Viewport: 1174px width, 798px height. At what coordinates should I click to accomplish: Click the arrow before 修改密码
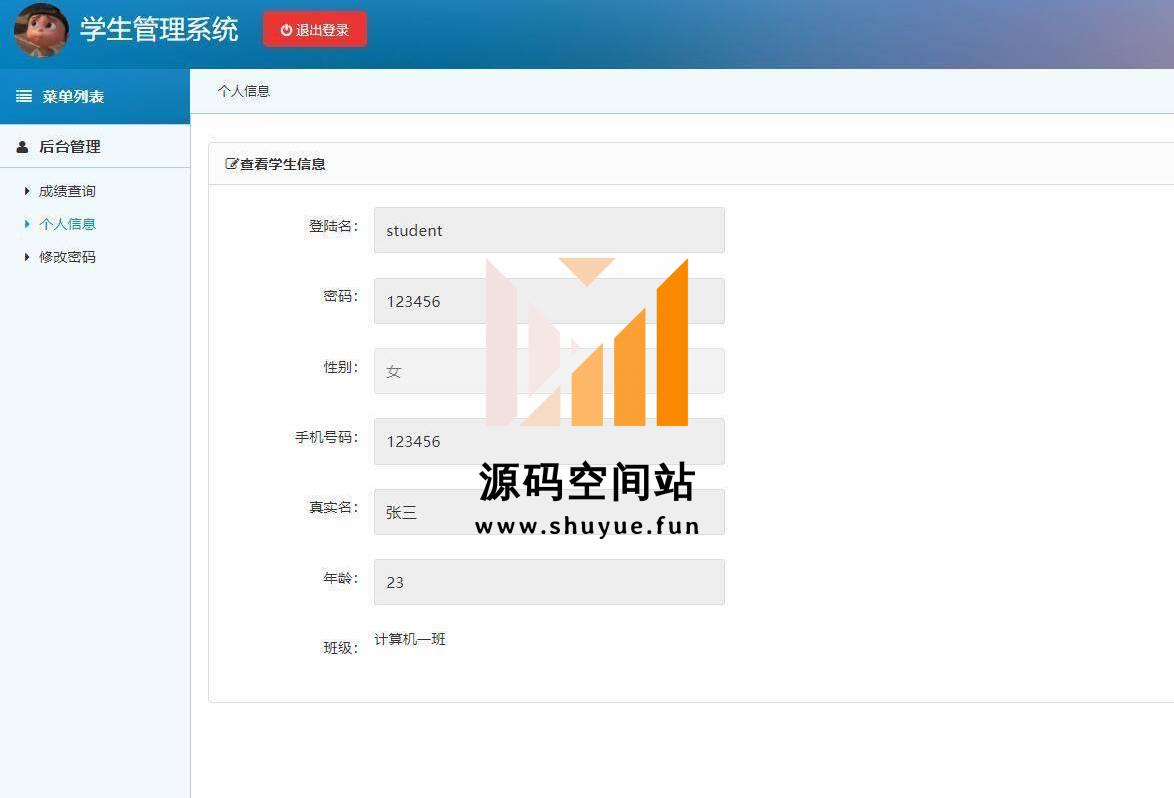coord(27,257)
